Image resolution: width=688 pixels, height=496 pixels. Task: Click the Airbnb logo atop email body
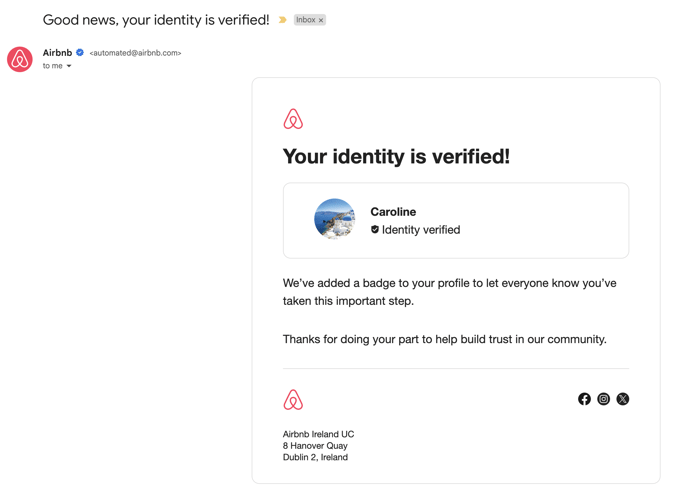(x=293, y=119)
